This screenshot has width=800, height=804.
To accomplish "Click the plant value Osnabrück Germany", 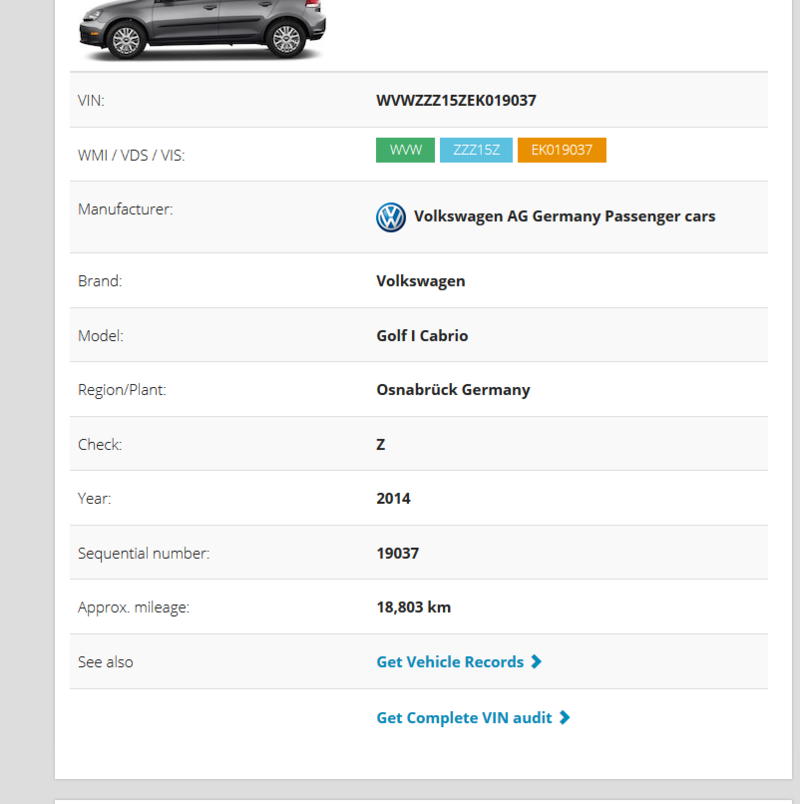I will (x=453, y=390).
